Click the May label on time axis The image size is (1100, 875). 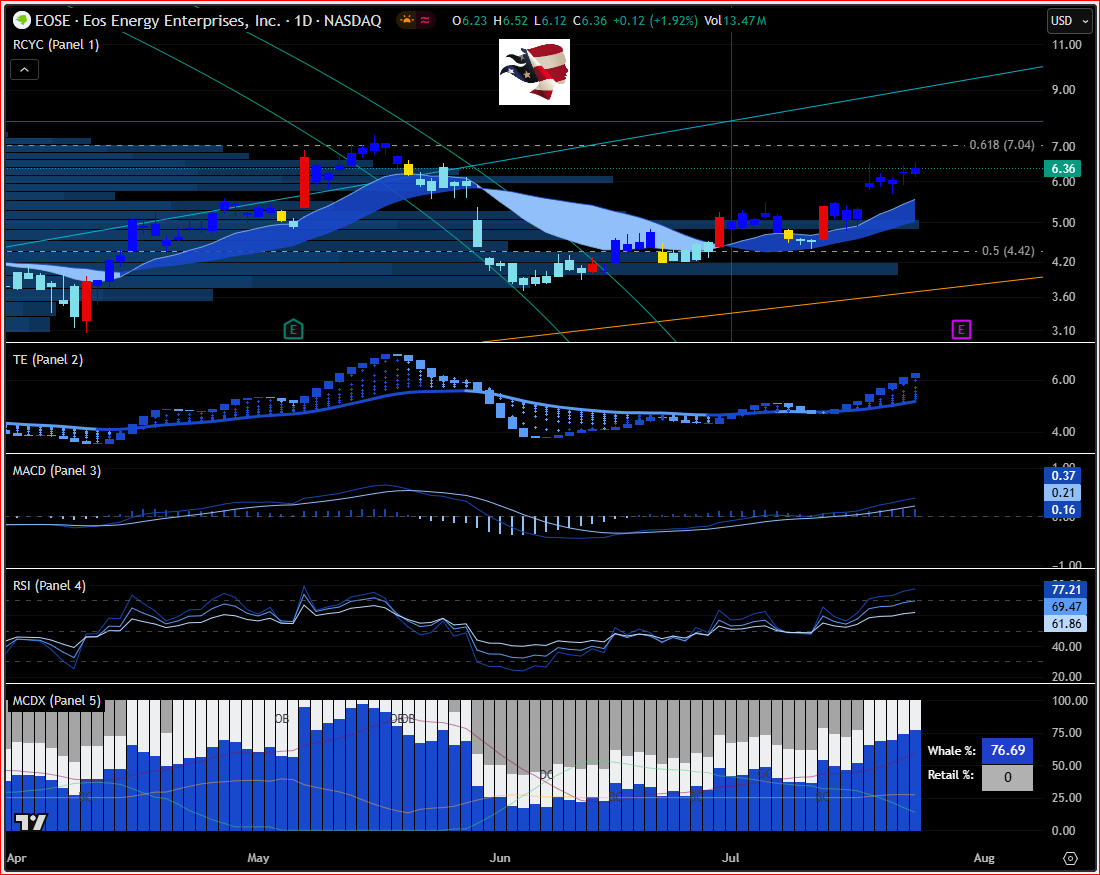click(x=258, y=857)
